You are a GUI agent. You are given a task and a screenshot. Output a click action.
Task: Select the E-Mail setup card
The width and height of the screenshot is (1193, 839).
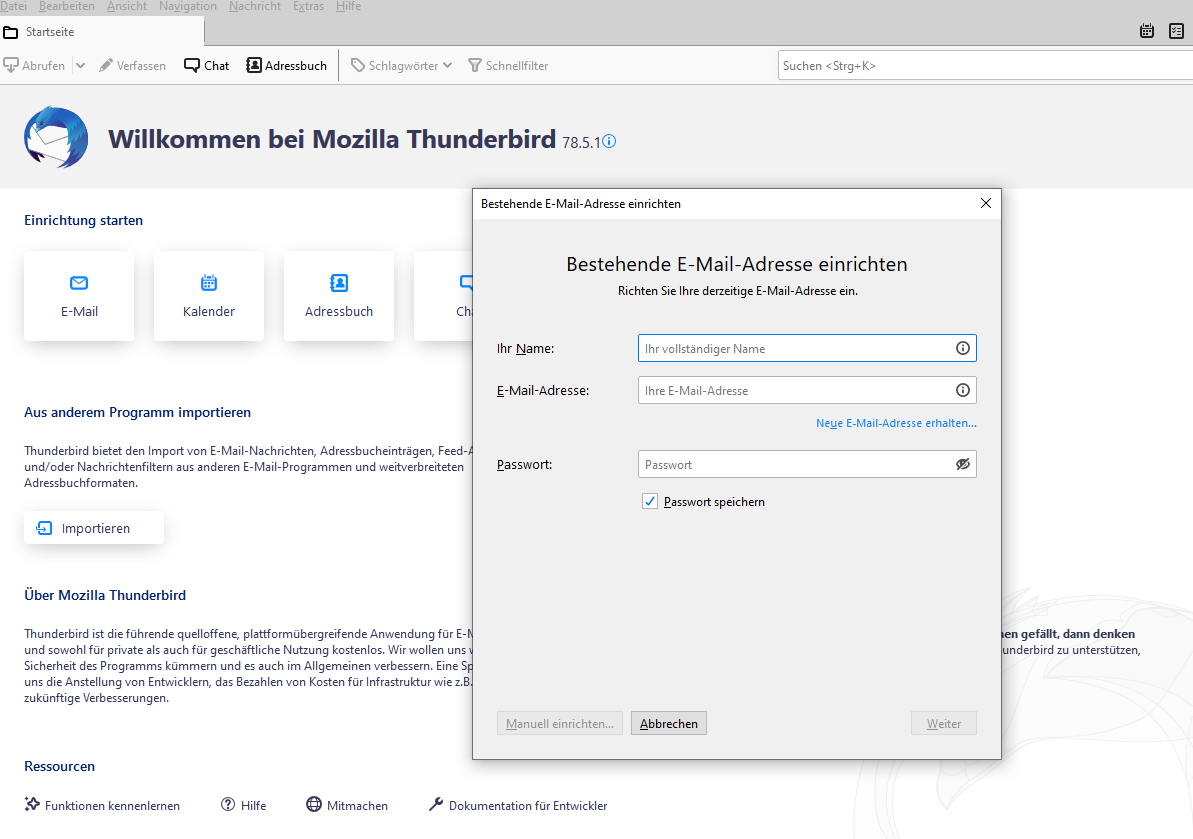(x=79, y=296)
